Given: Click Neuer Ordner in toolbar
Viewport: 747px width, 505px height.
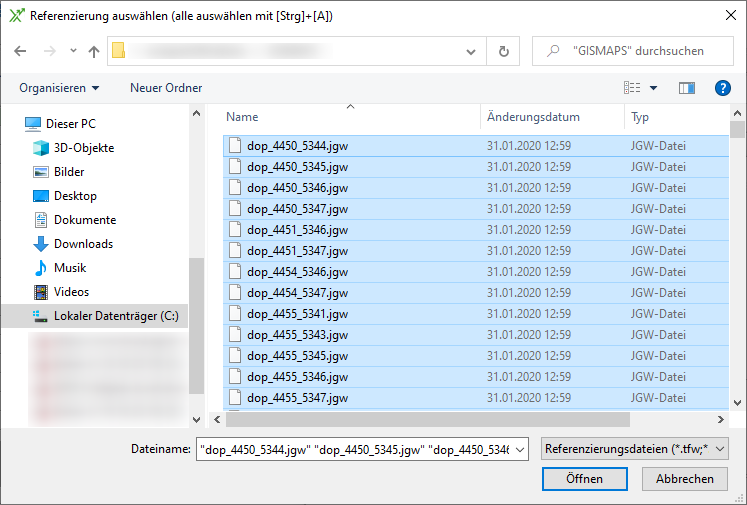Looking at the screenshot, I should 166,88.
